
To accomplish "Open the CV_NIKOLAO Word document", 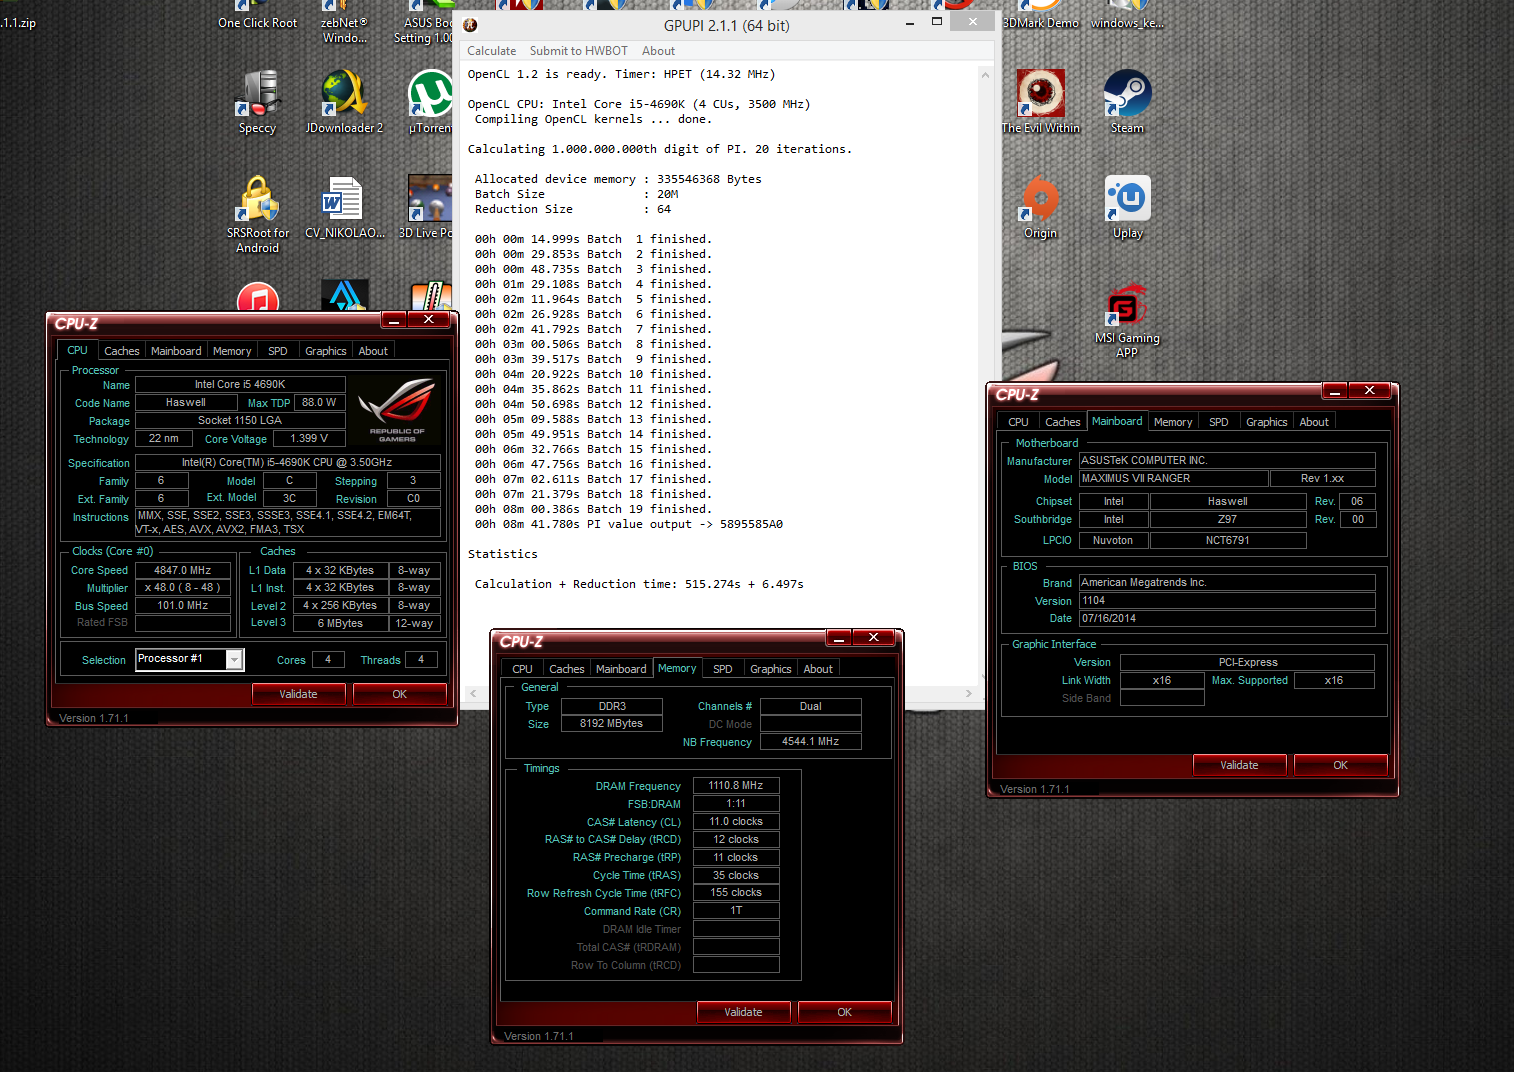I will click(344, 208).
